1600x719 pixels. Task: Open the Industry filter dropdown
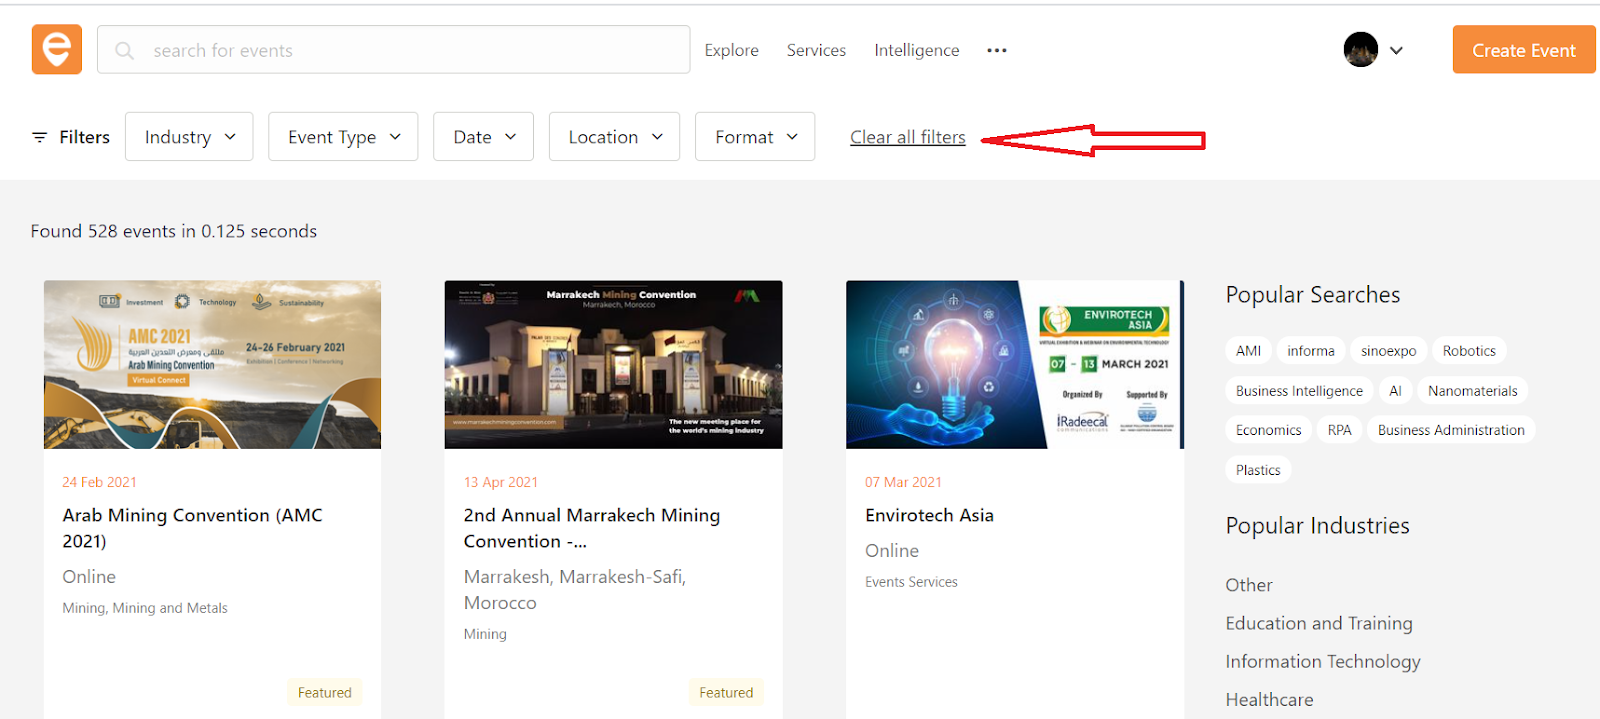point(189,136)
